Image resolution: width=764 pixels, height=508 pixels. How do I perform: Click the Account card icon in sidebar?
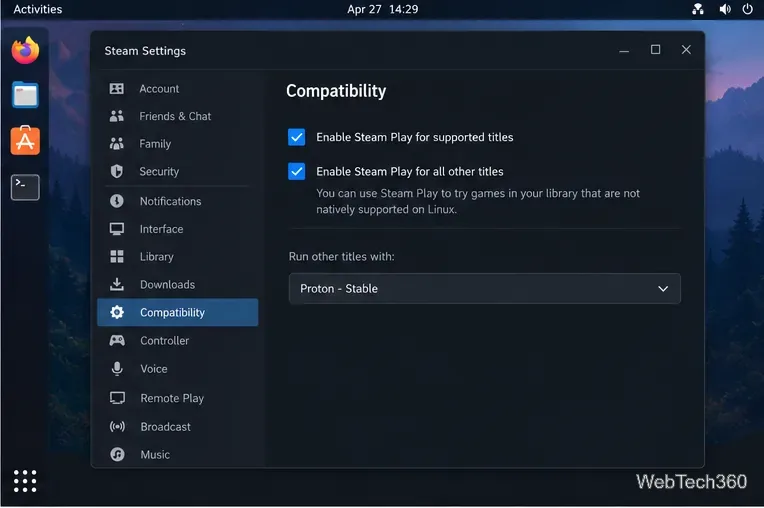click(x=116, y=89)
